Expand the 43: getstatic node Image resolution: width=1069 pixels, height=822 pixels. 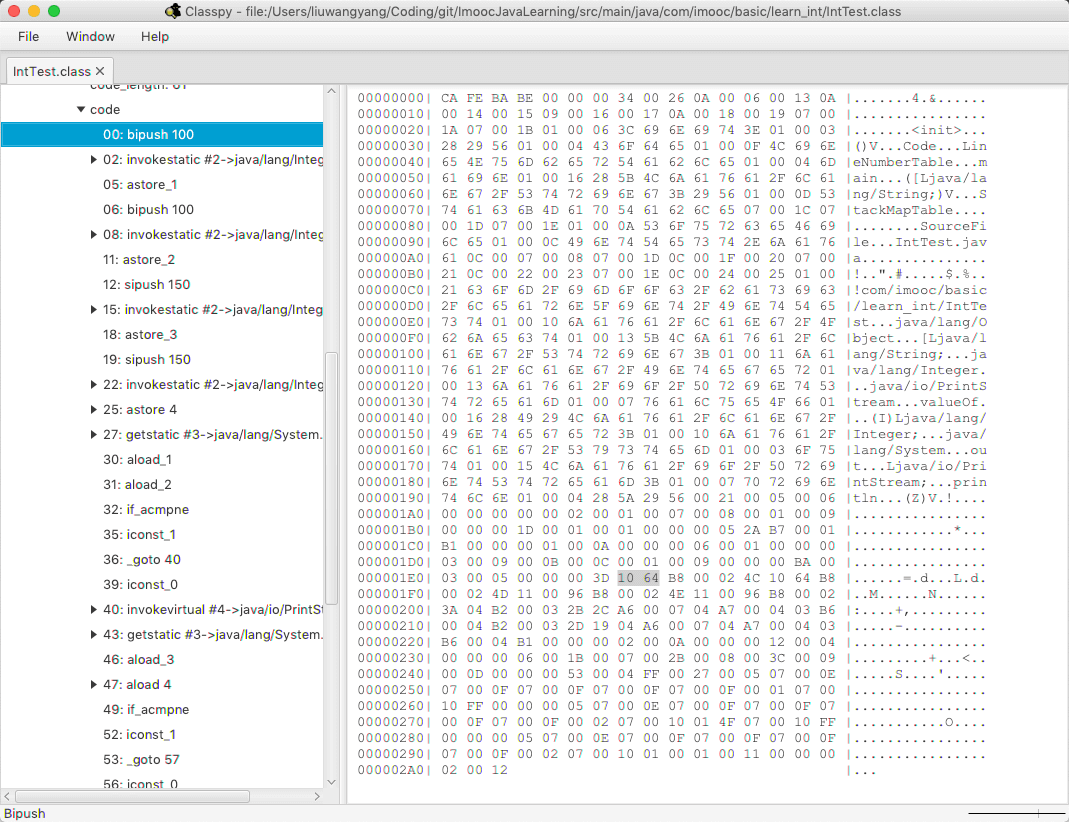[93, 635]
